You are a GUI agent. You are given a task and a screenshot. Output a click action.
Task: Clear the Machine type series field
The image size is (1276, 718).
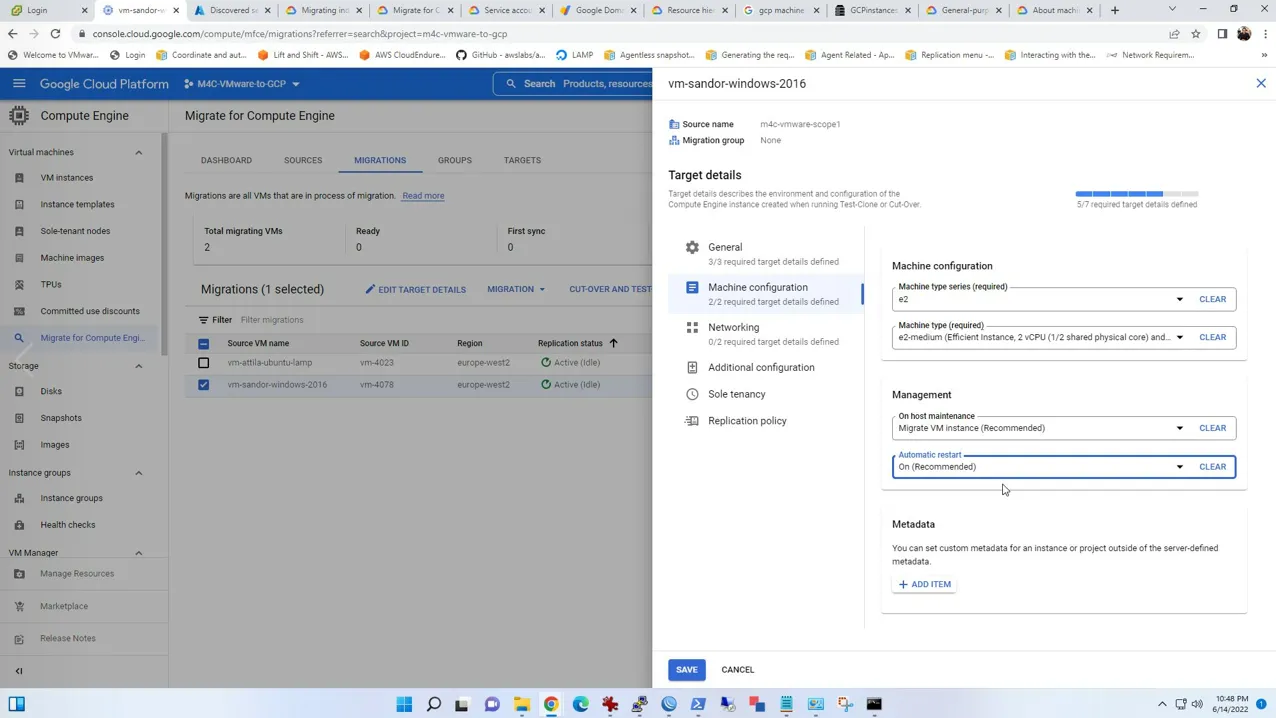pos(1212,299)
